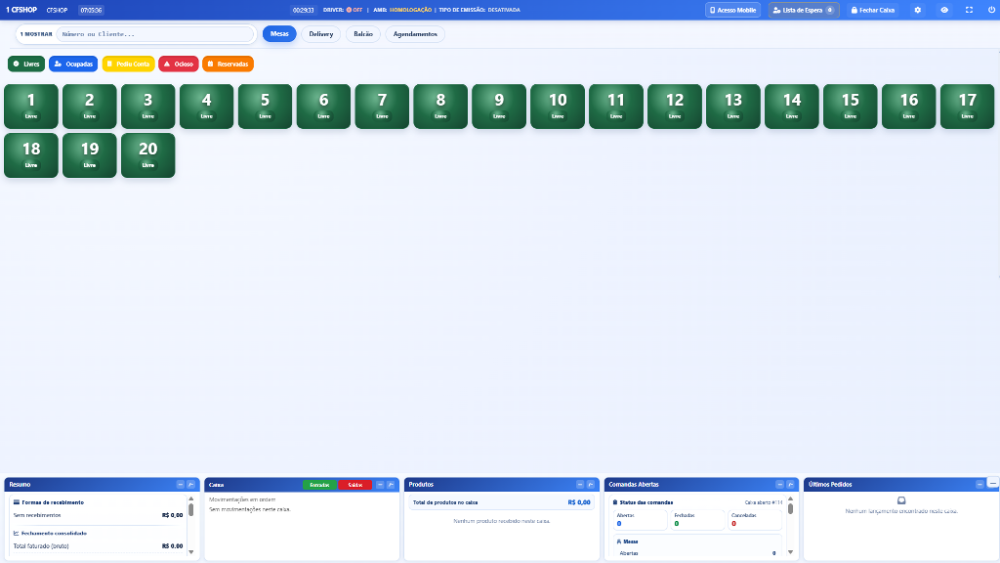1000x563 pixels.
Task: Open table 5 tile
Action: coord(265,106)
